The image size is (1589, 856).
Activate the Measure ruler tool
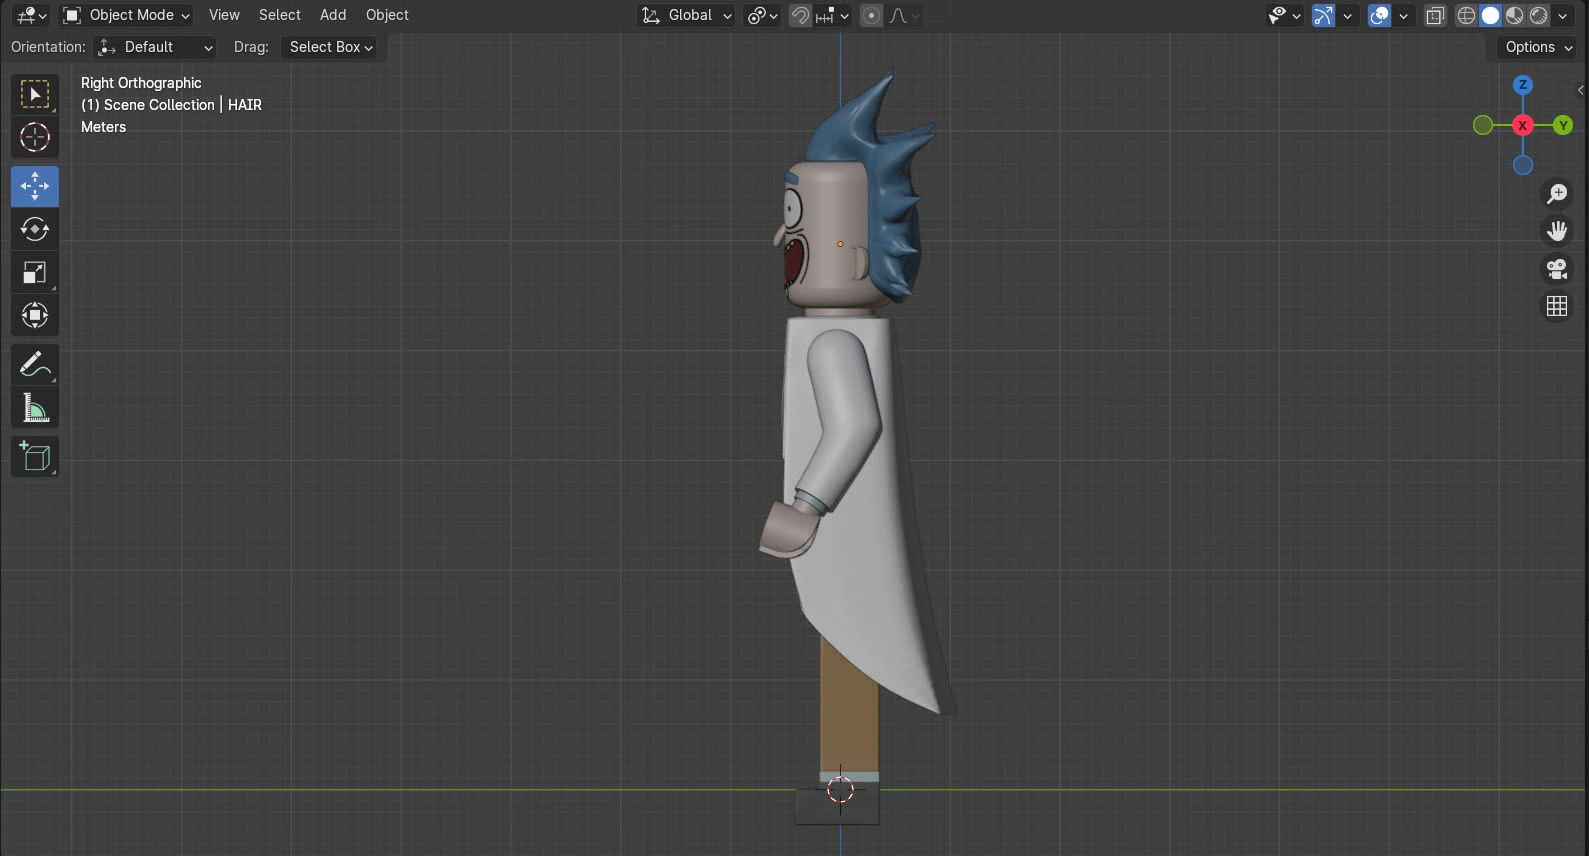pos(35,408)
